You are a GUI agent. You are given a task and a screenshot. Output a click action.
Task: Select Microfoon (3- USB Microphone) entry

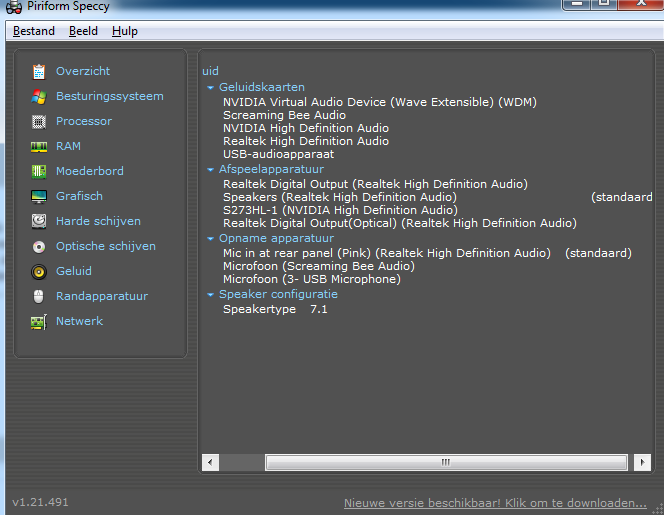point(312,279)
